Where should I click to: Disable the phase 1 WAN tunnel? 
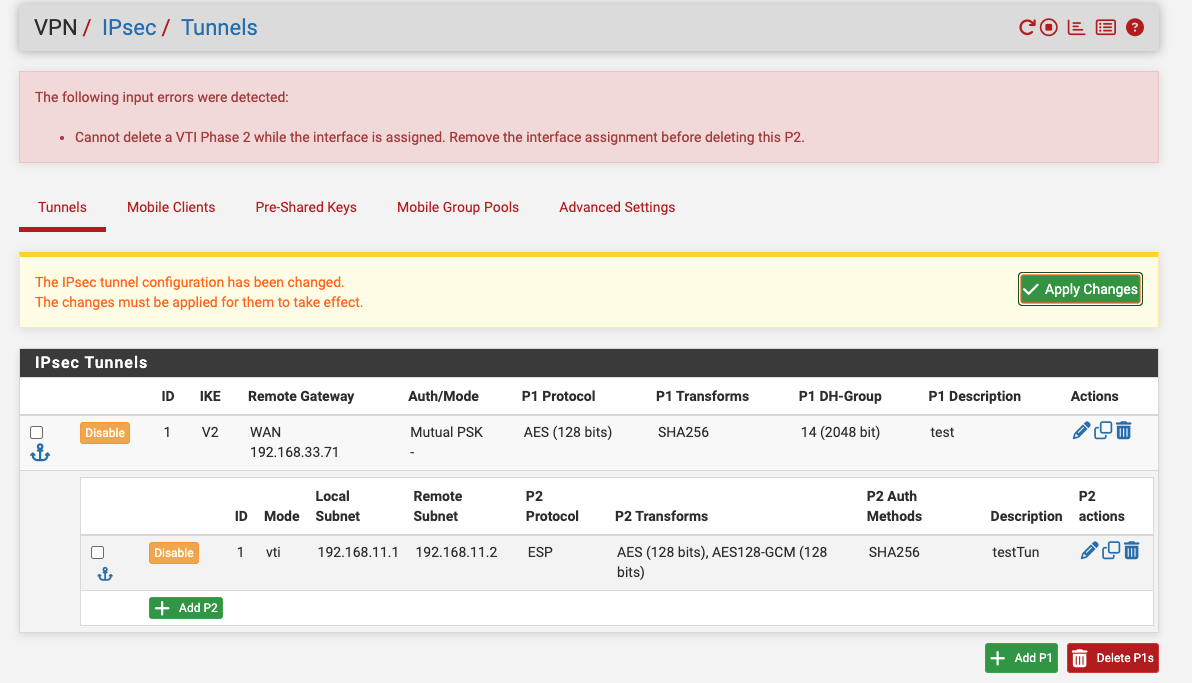[x=105, y=433]
